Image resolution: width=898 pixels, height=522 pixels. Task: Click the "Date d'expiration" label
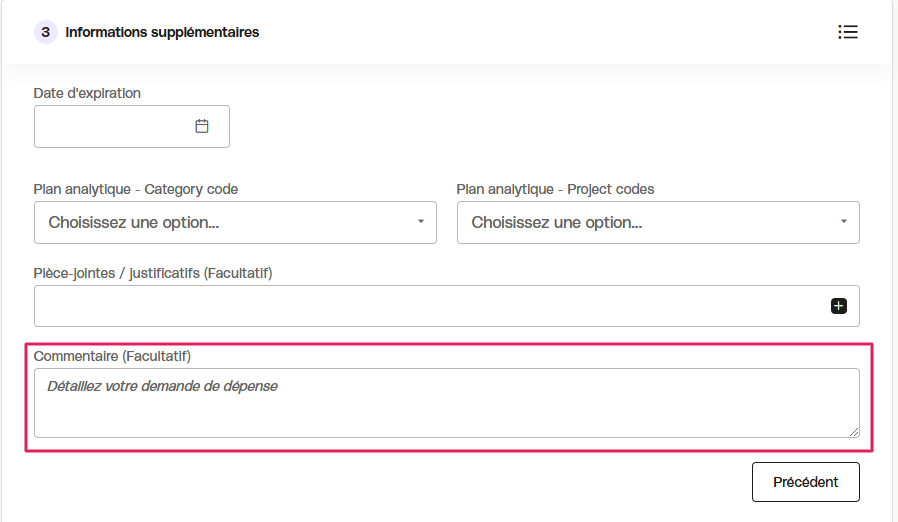tap(87, 93)
